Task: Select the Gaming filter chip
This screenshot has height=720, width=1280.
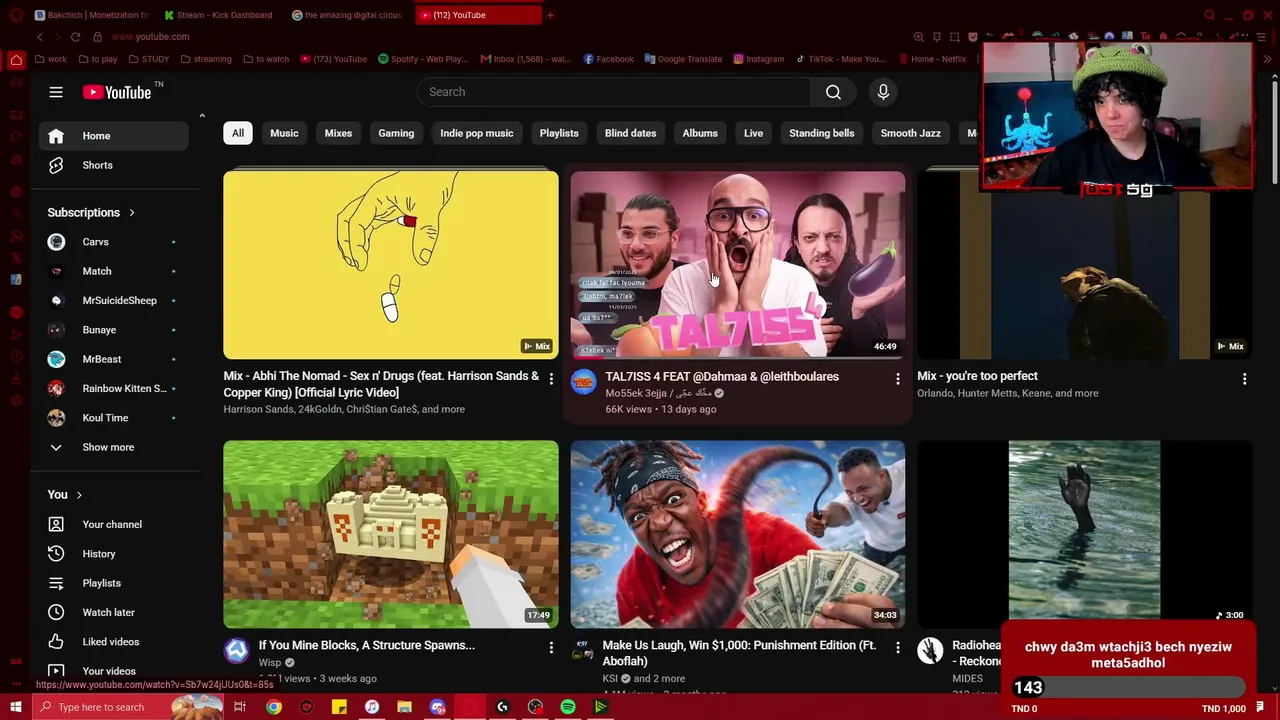Action: pos(396,133)
